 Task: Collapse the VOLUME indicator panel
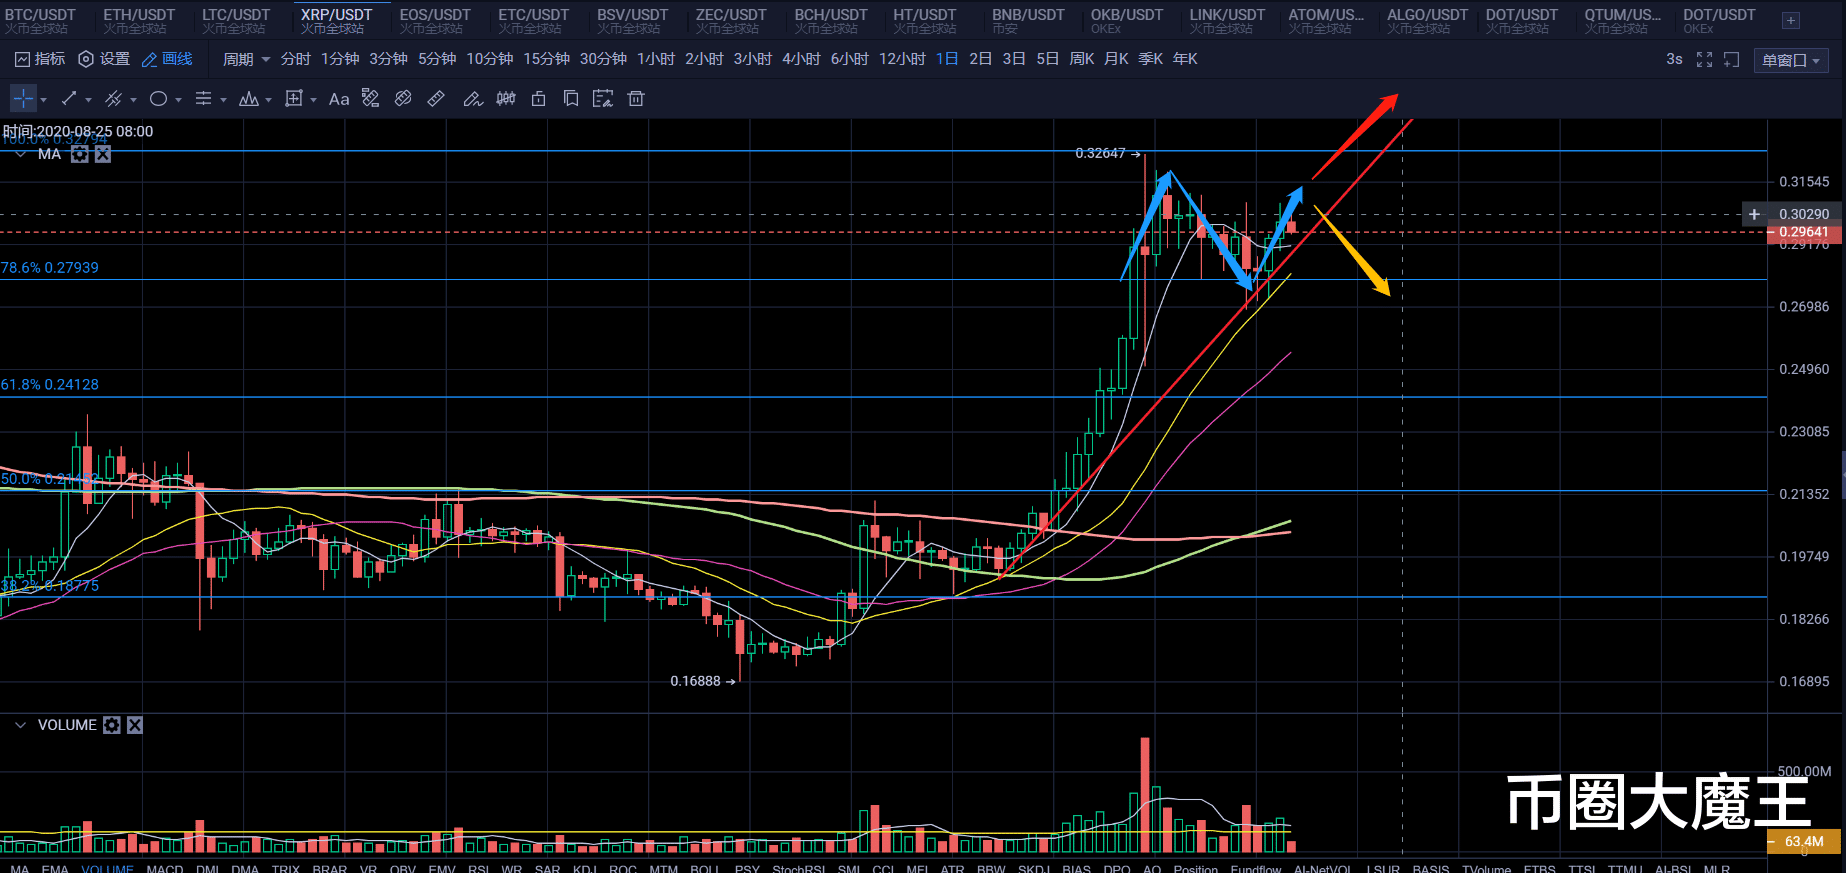pyautogui.click(x=20, y=725)
